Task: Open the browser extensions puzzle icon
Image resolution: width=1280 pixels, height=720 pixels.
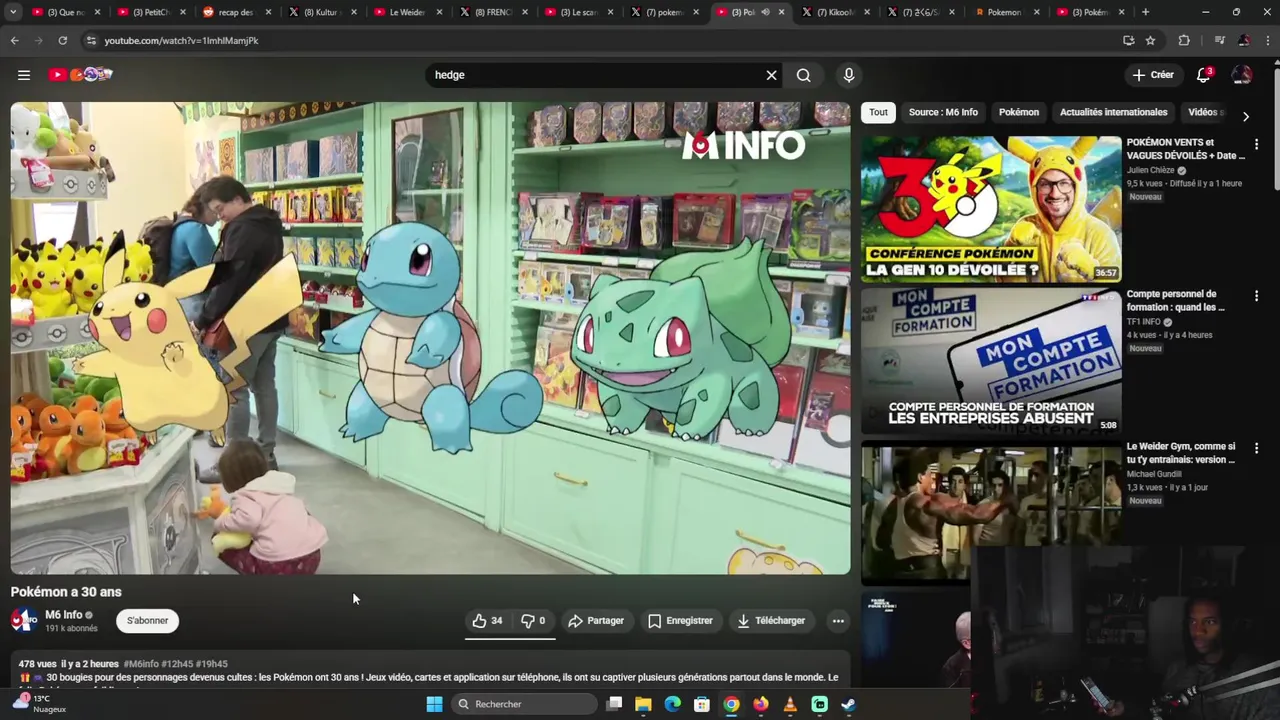Action: pos(1184,40)
